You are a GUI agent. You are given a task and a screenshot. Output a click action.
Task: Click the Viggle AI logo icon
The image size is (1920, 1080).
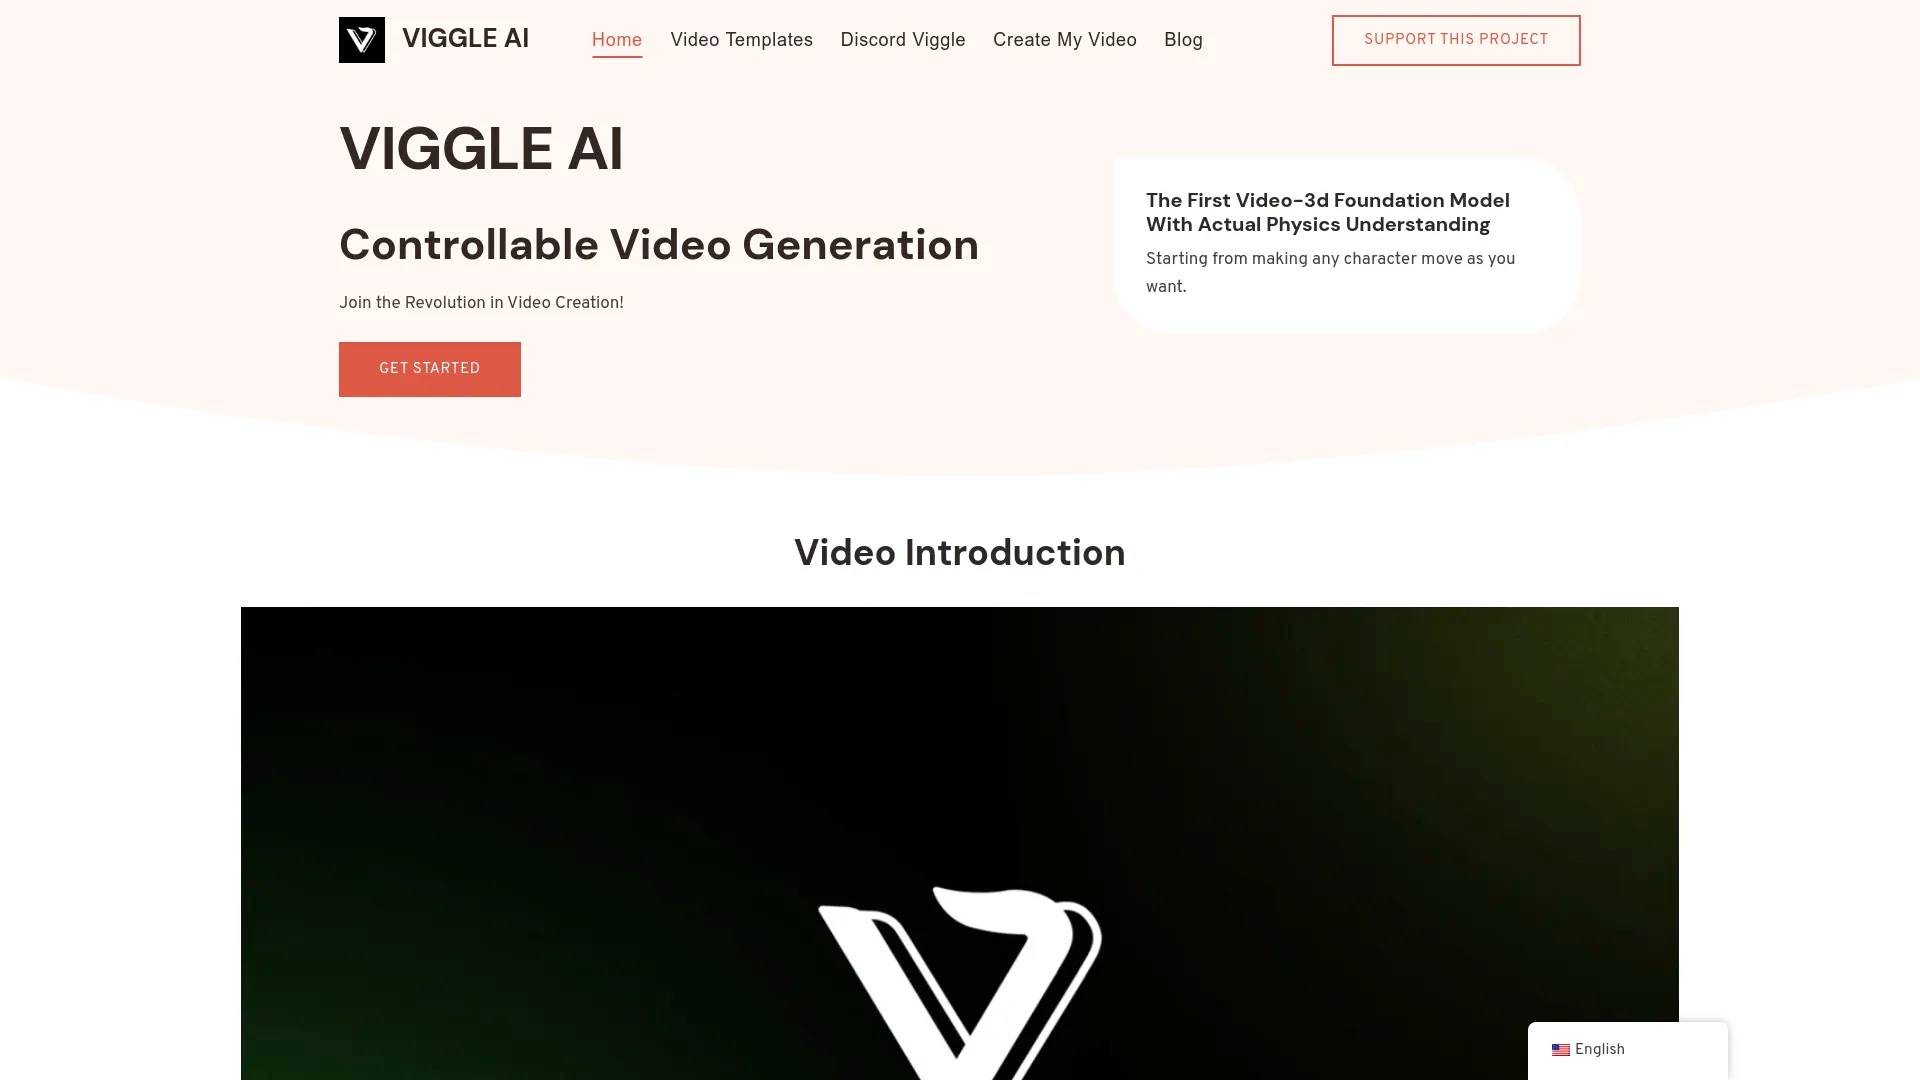point(360,40)
